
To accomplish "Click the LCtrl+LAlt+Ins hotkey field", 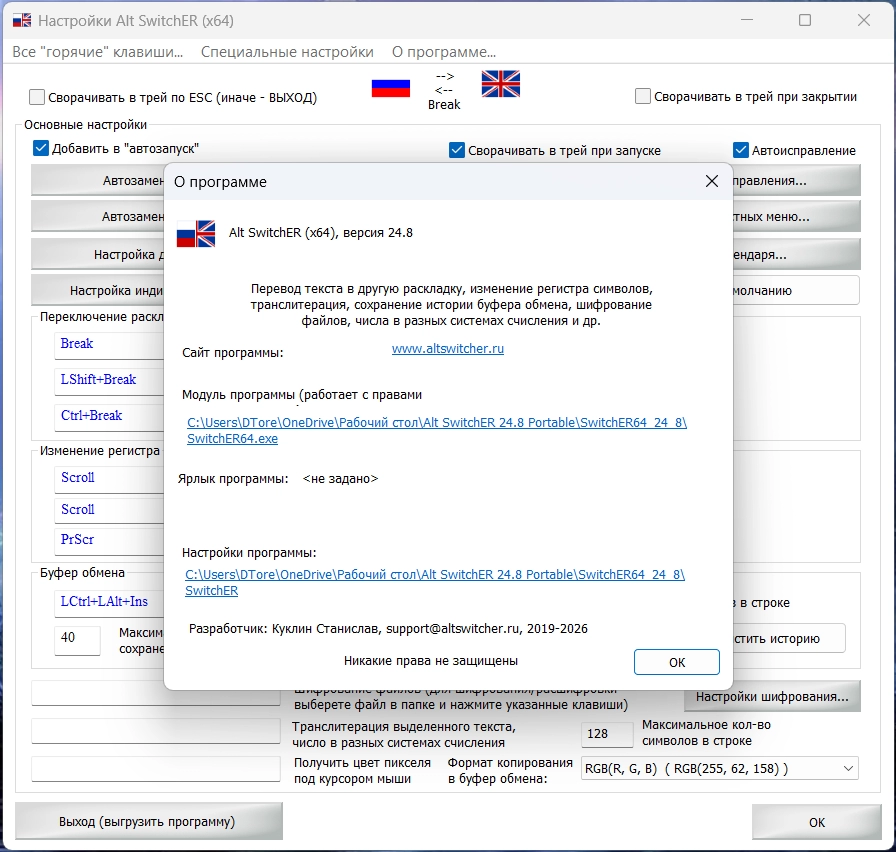I will point(109,604).
